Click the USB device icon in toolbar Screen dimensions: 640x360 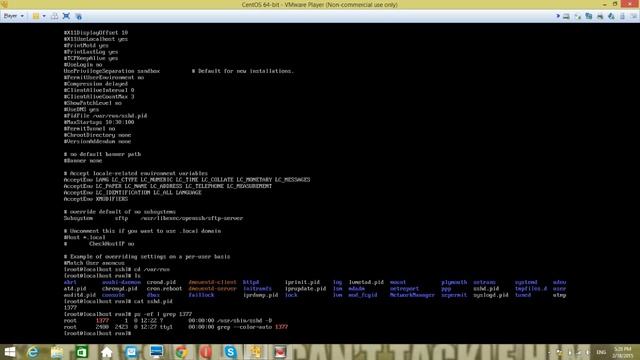pyautogui.click(x=622, y=16)
